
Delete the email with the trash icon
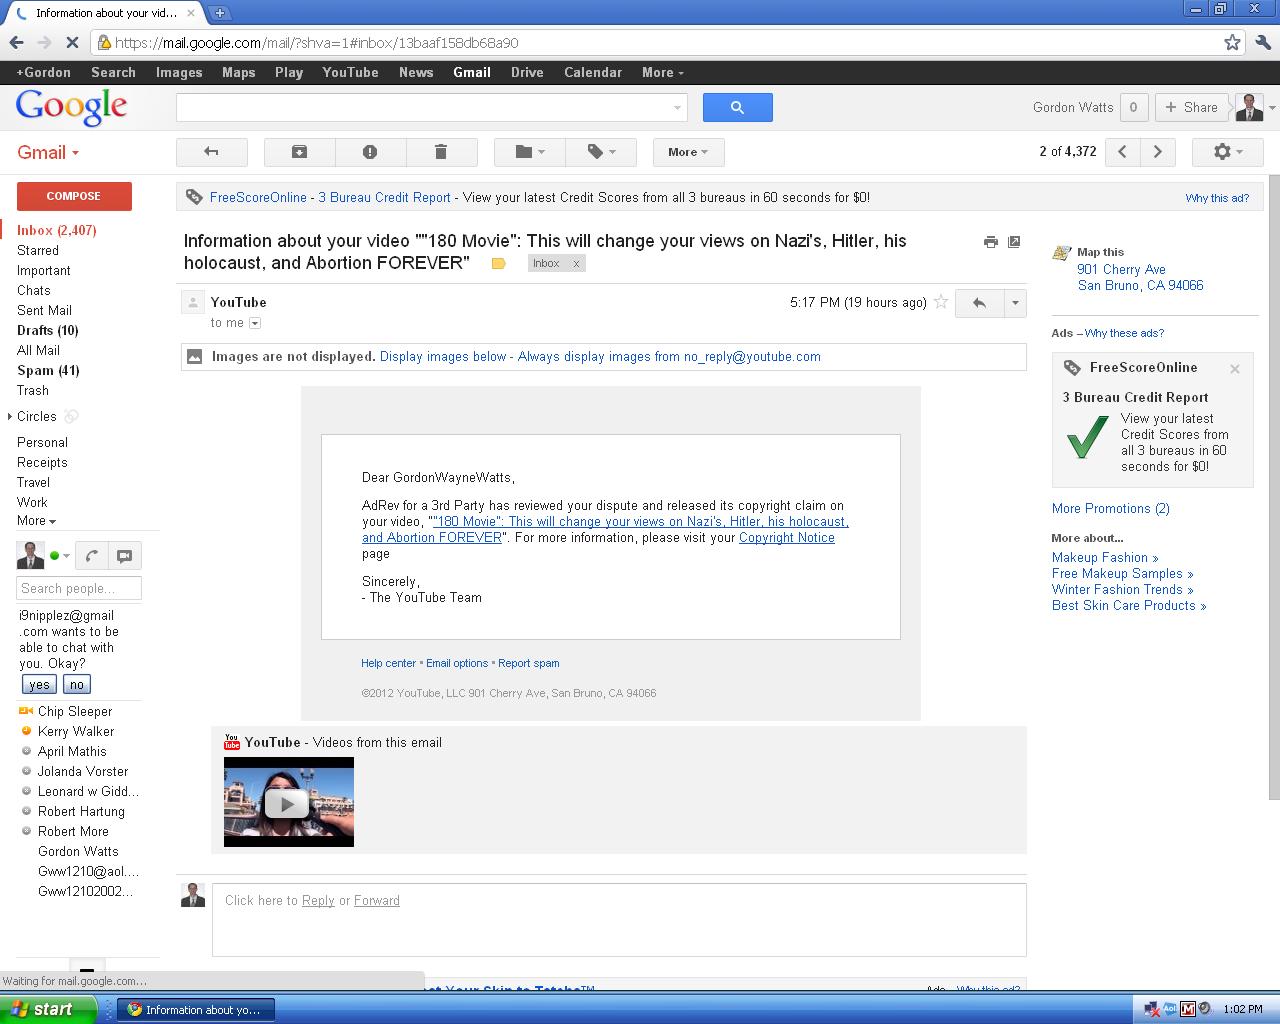pos(441,152)
